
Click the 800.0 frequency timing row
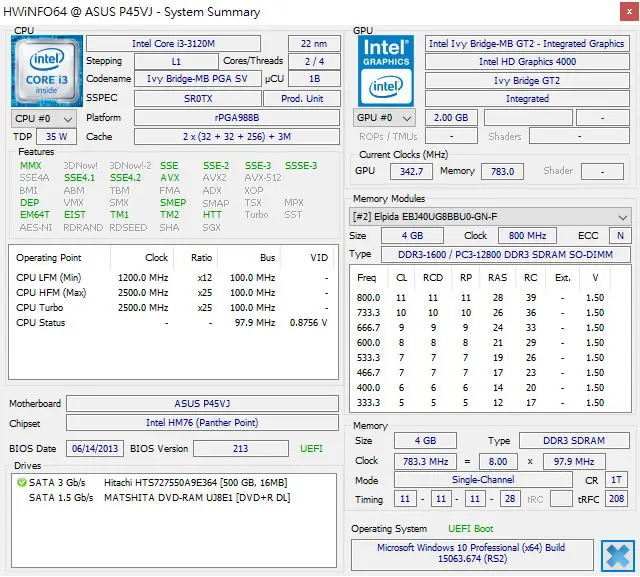484,298
